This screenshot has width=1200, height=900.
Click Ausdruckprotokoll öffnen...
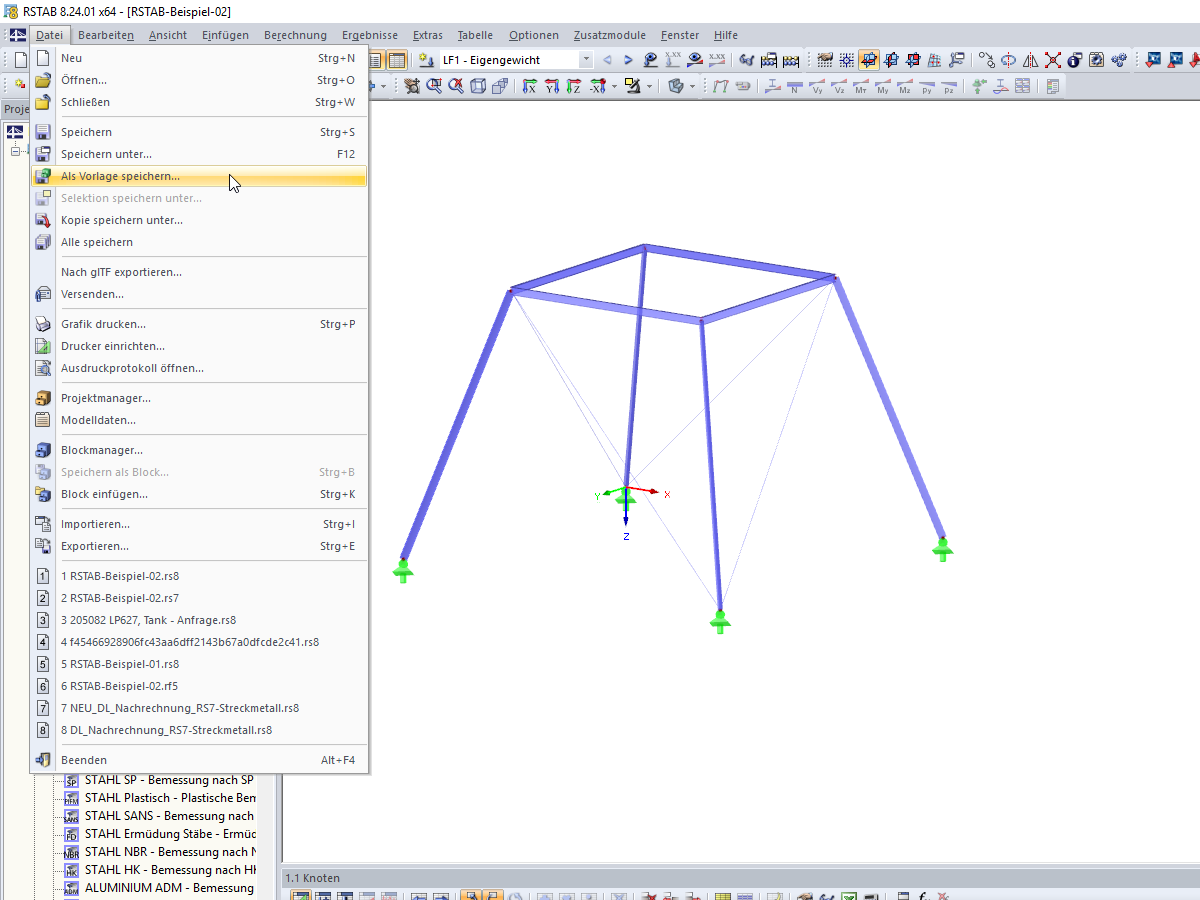[x=200, y=368]
